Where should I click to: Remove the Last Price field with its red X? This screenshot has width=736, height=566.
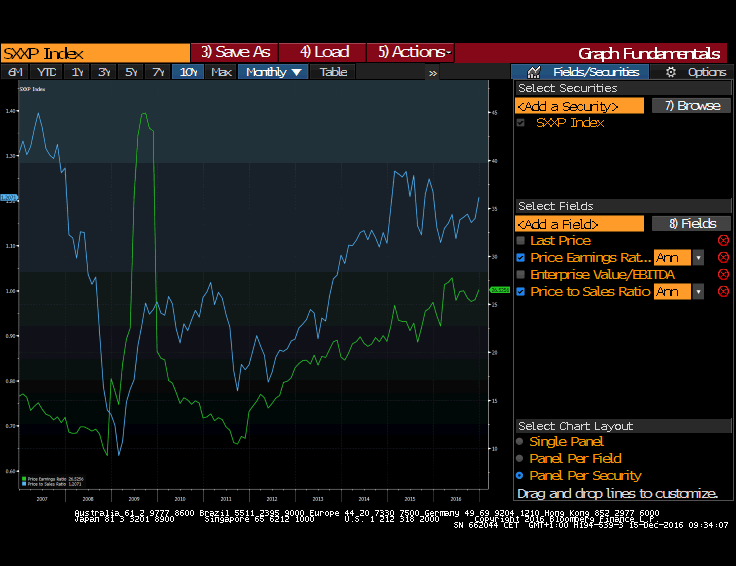(723, 241)
